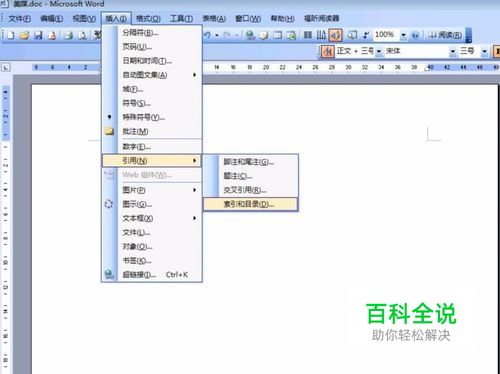Choose 域(F)... menu entry
This screenshot has width=500, height=374.
(152, 89)
